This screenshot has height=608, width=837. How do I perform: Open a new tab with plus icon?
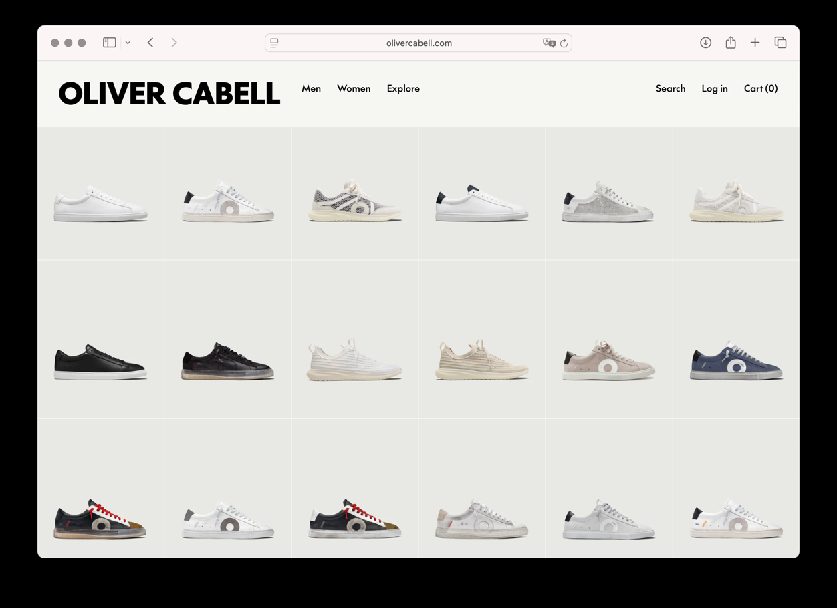pyautogui.click(x=755, y=43)
